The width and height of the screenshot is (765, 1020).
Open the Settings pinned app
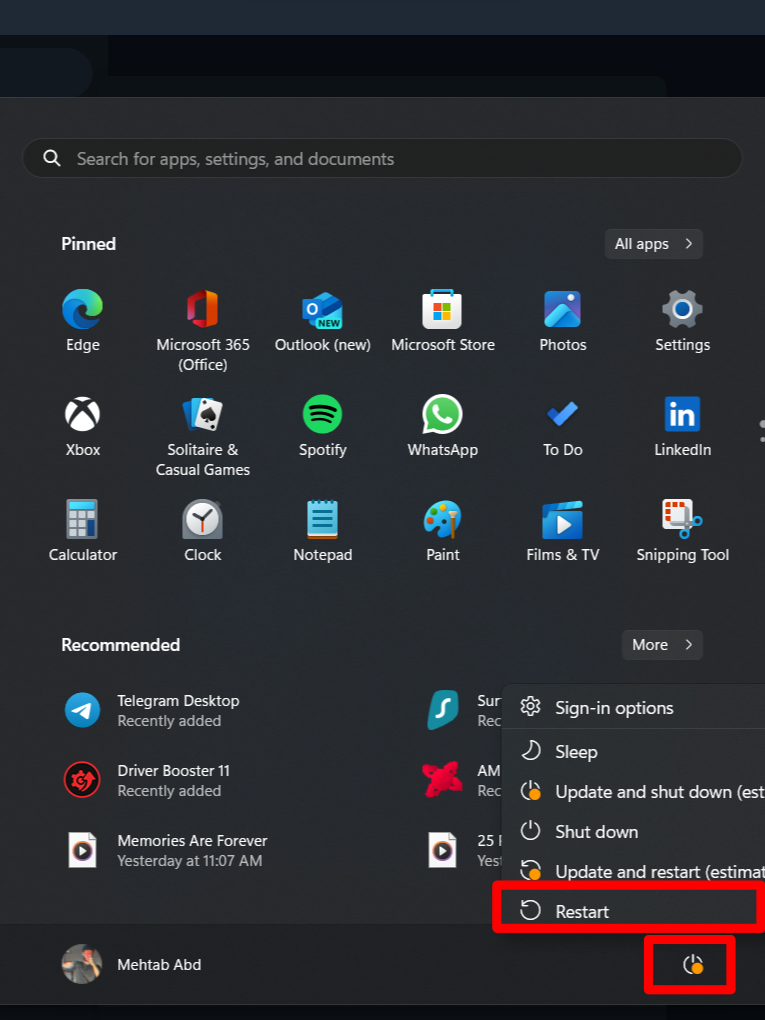point(682,321)
